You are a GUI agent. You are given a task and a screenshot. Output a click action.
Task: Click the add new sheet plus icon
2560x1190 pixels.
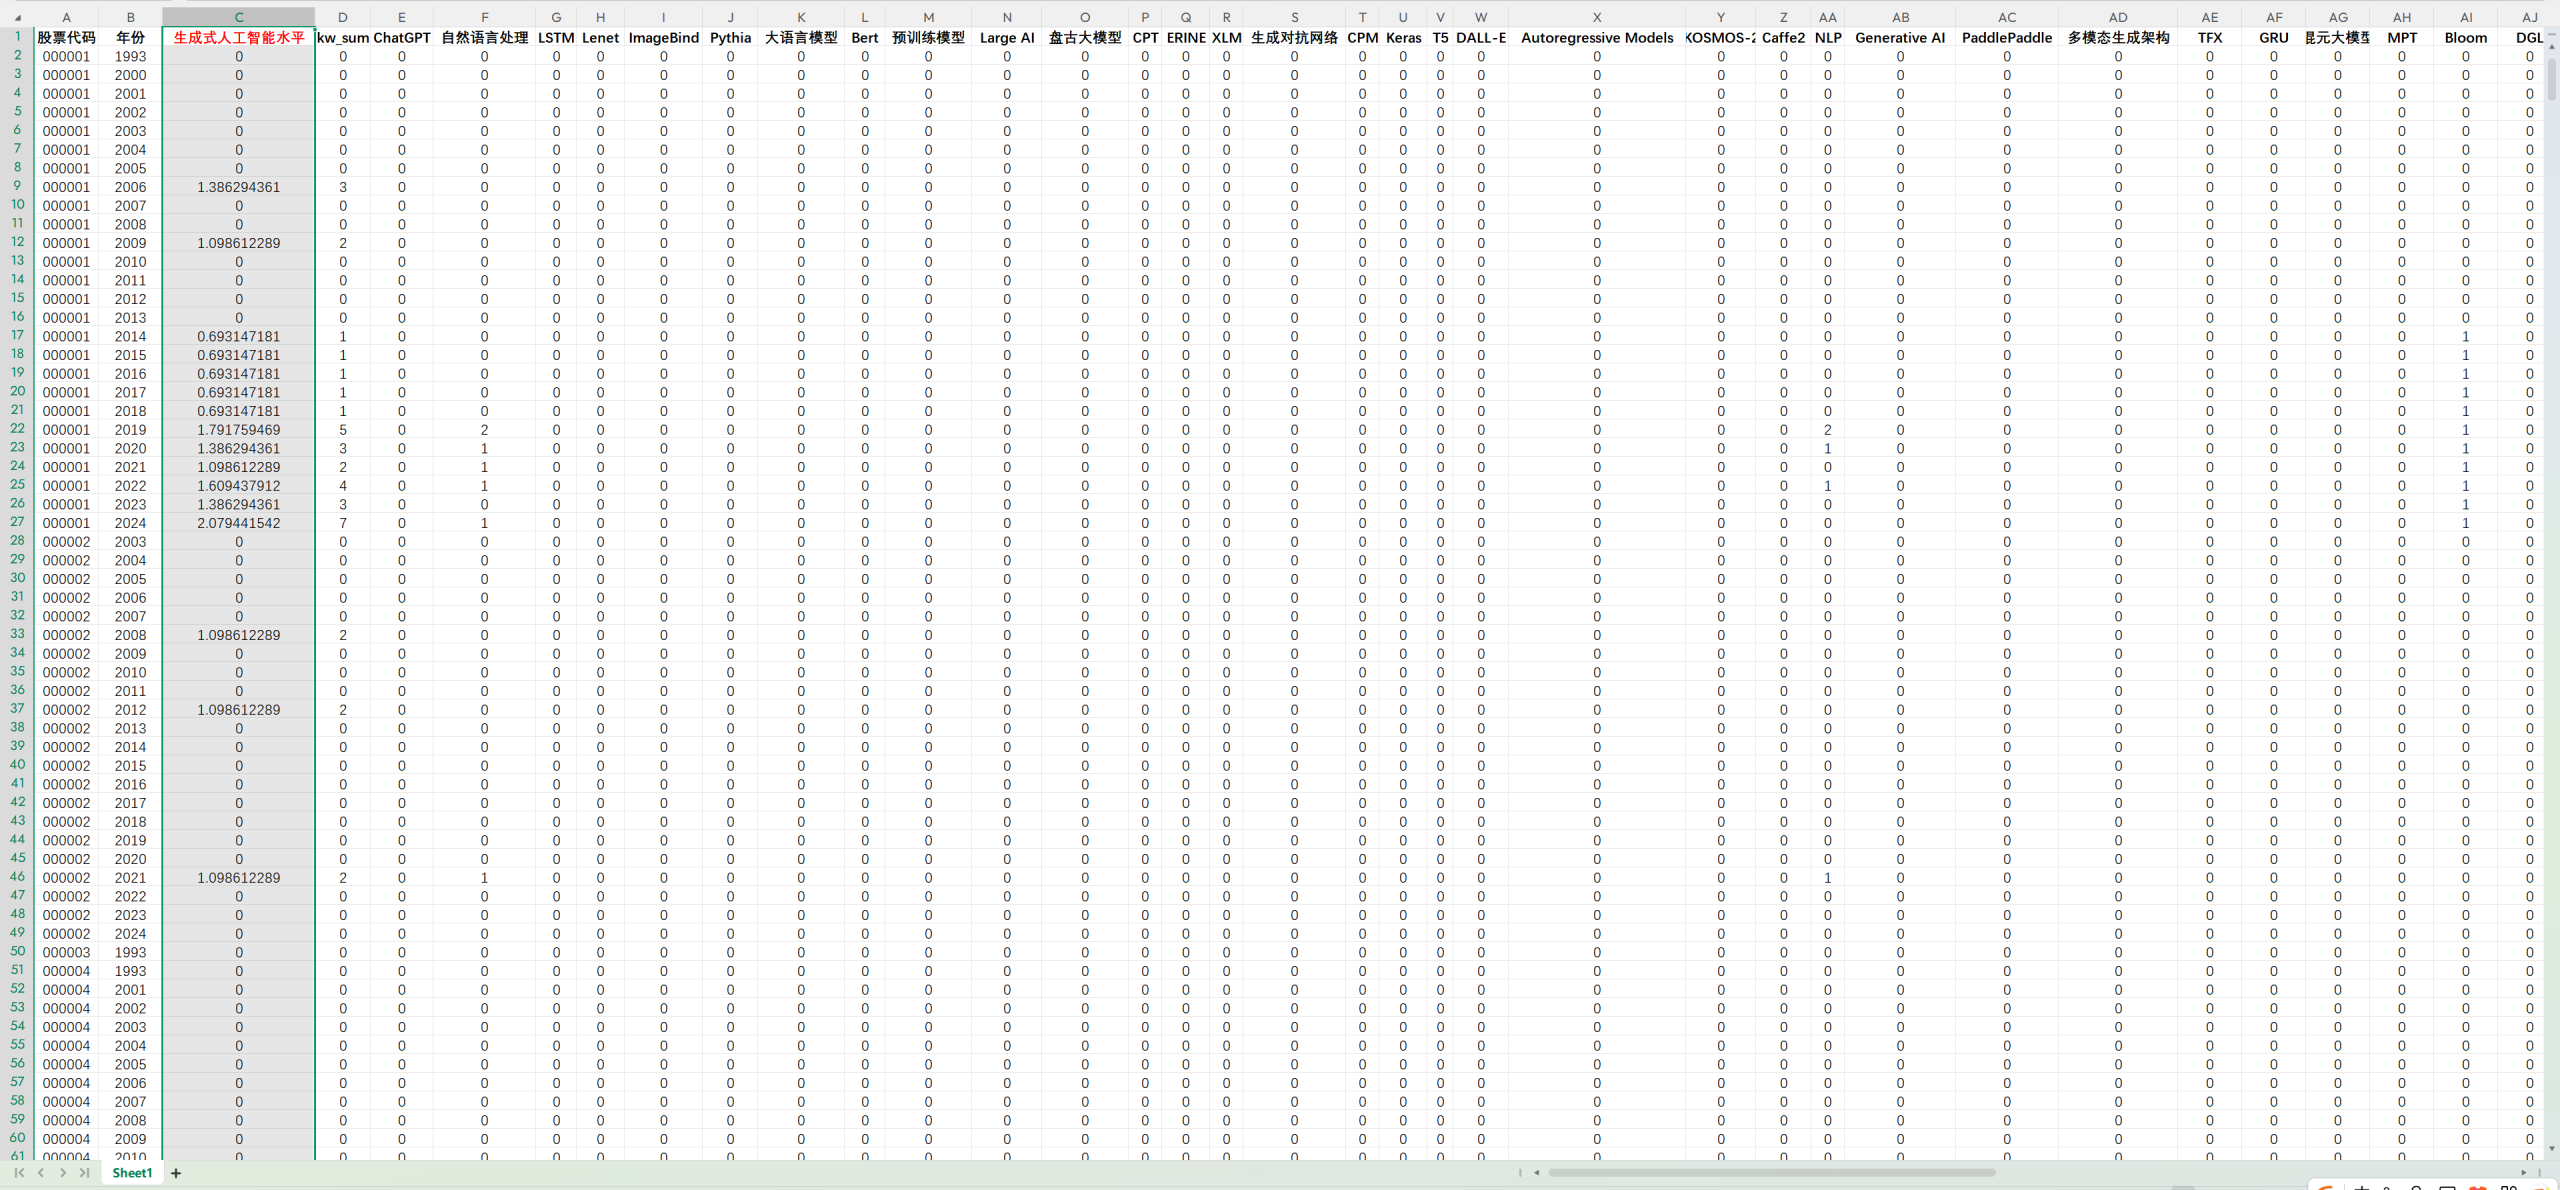click(176, 1173)
